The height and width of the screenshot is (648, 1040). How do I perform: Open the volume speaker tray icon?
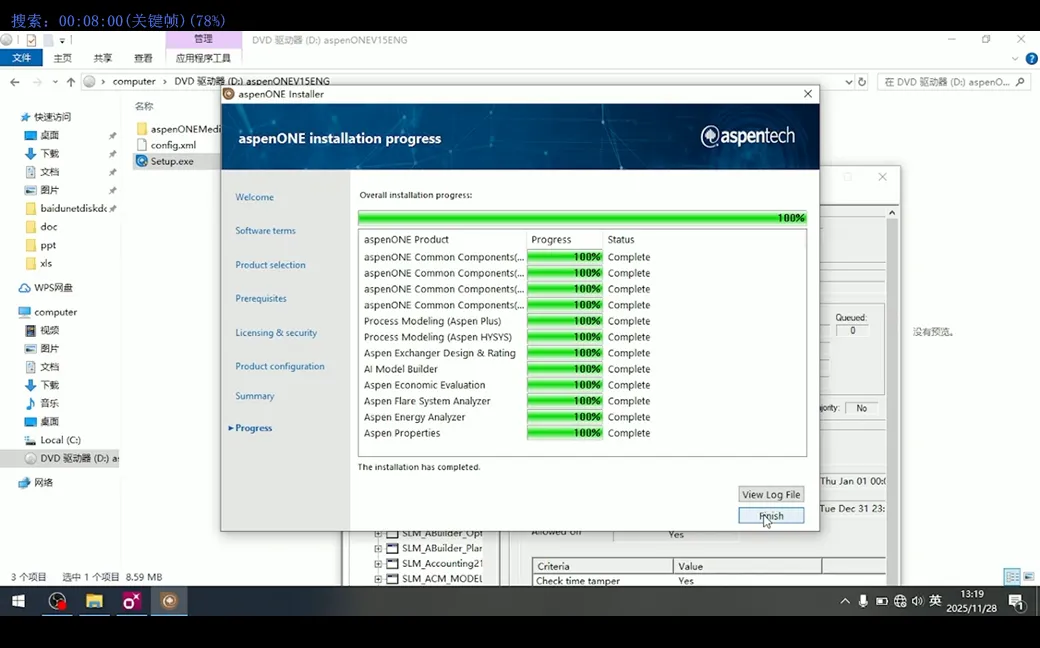point(917,601)
